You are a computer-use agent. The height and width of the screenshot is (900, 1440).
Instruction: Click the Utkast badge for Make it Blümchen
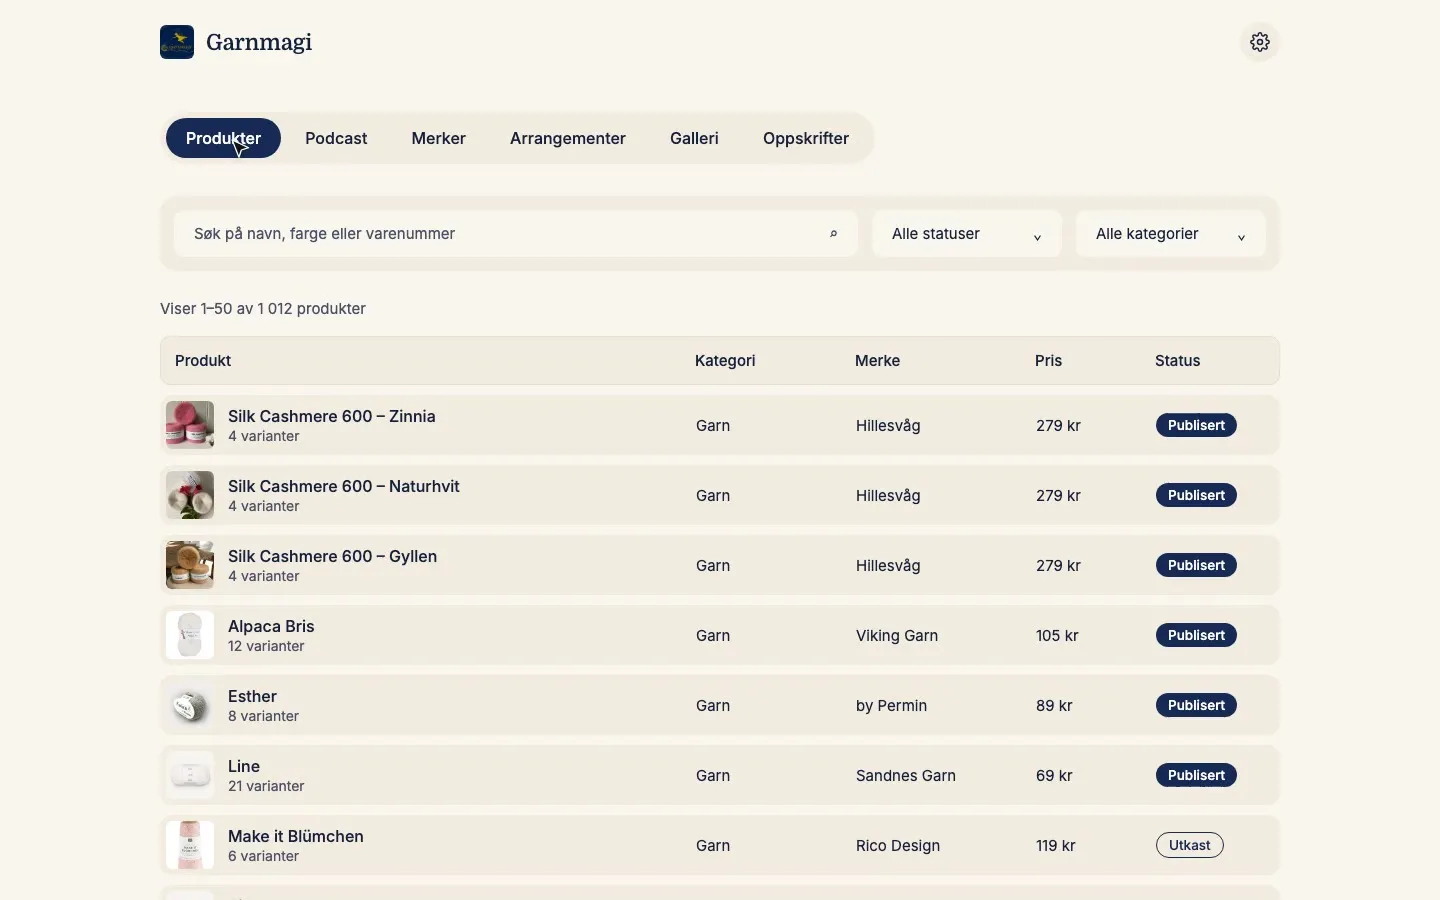[x=1190, y=845]
